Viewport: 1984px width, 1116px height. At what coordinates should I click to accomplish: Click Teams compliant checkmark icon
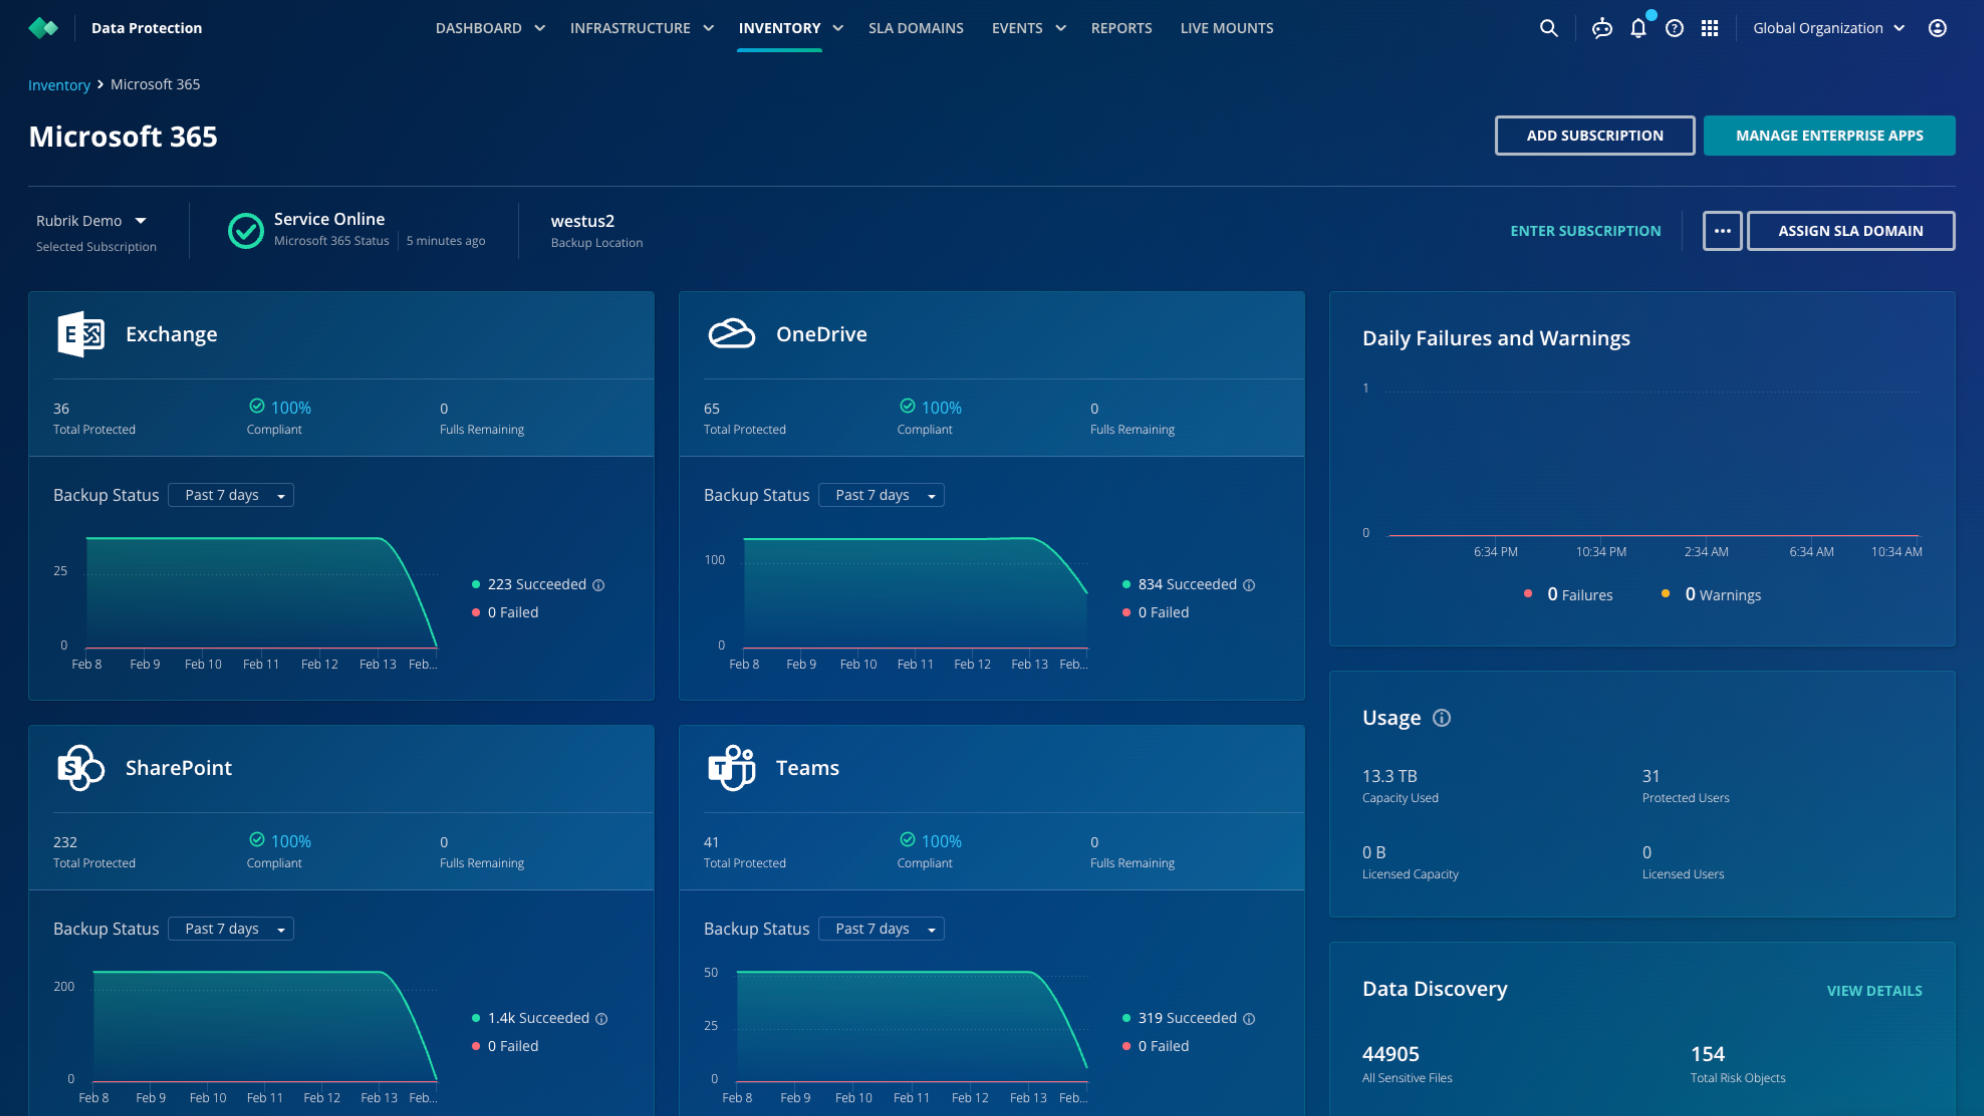[907, 840]
